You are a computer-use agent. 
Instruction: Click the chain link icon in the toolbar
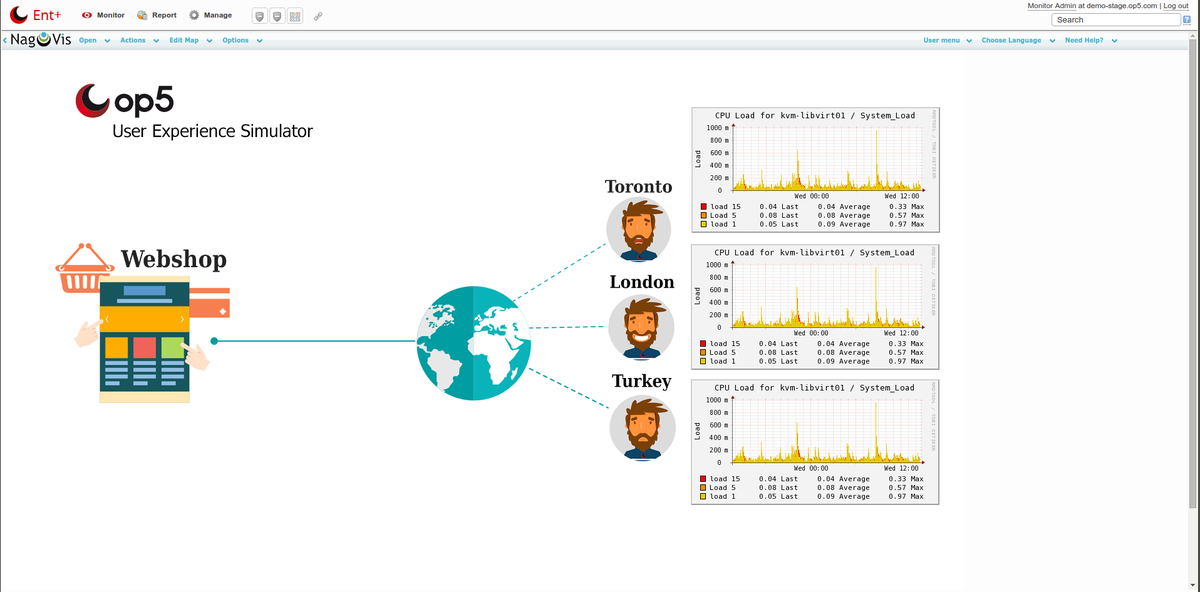318,16
